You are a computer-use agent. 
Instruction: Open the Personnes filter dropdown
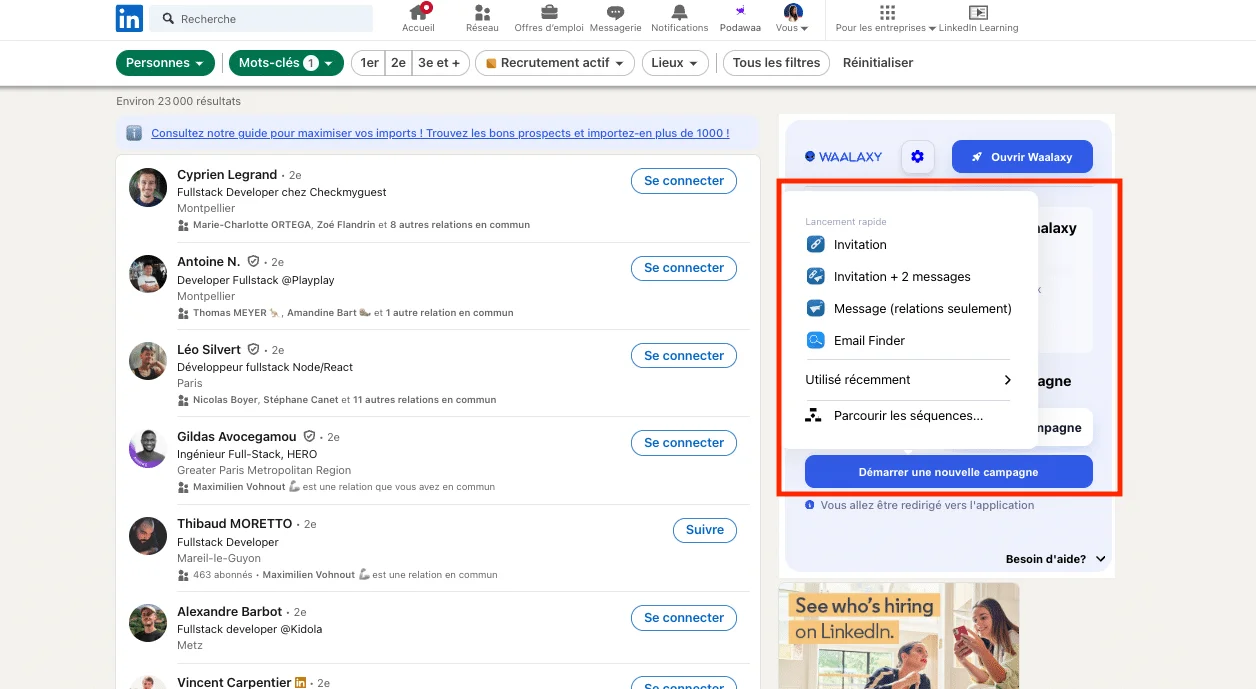[x=165, y=63]
